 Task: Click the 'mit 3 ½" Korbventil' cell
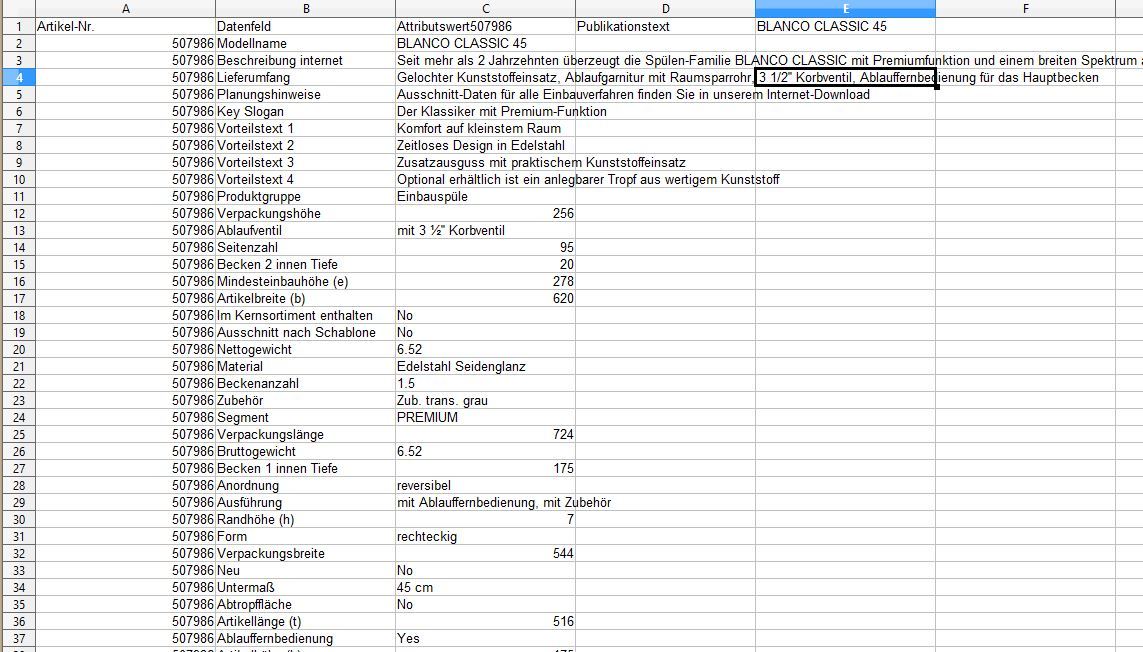point(485,230)
